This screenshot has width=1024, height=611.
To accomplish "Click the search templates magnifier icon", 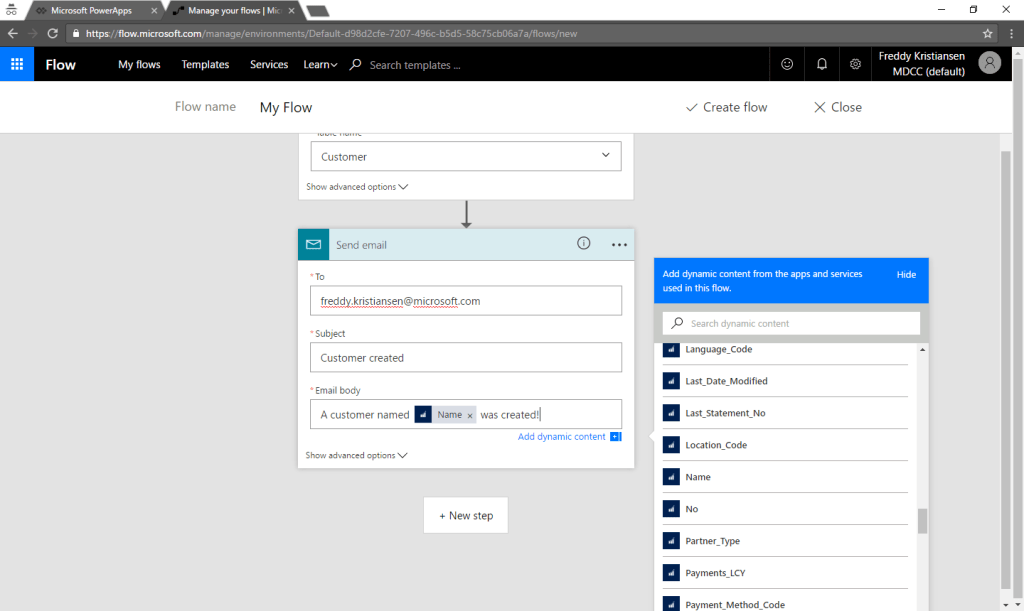I will [355, 64].
